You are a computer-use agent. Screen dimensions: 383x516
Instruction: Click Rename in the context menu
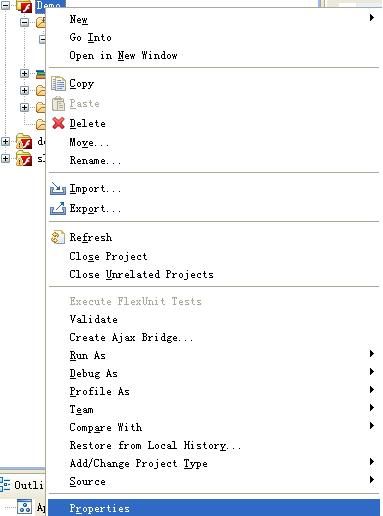[213, 160]
